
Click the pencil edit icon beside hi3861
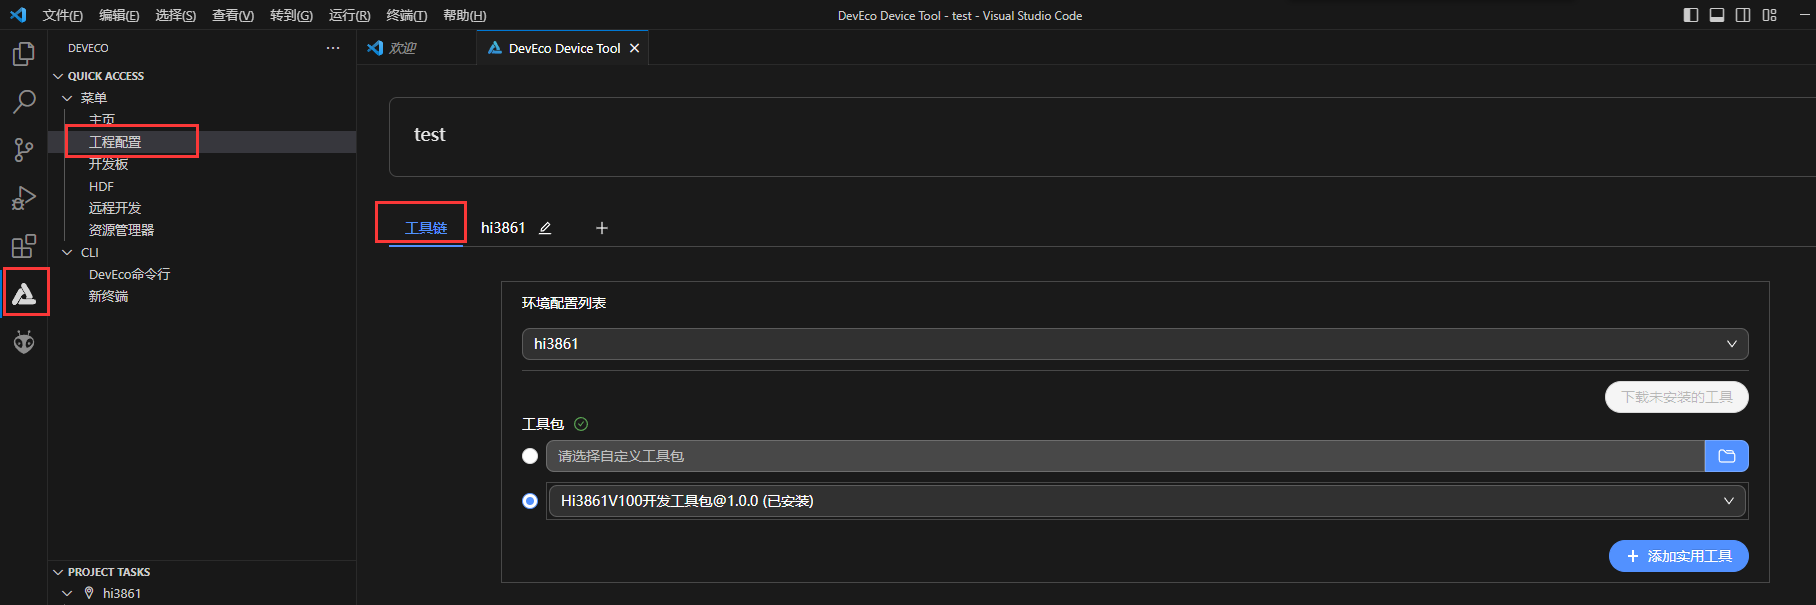pyautogui.click(x=545, y=228)
